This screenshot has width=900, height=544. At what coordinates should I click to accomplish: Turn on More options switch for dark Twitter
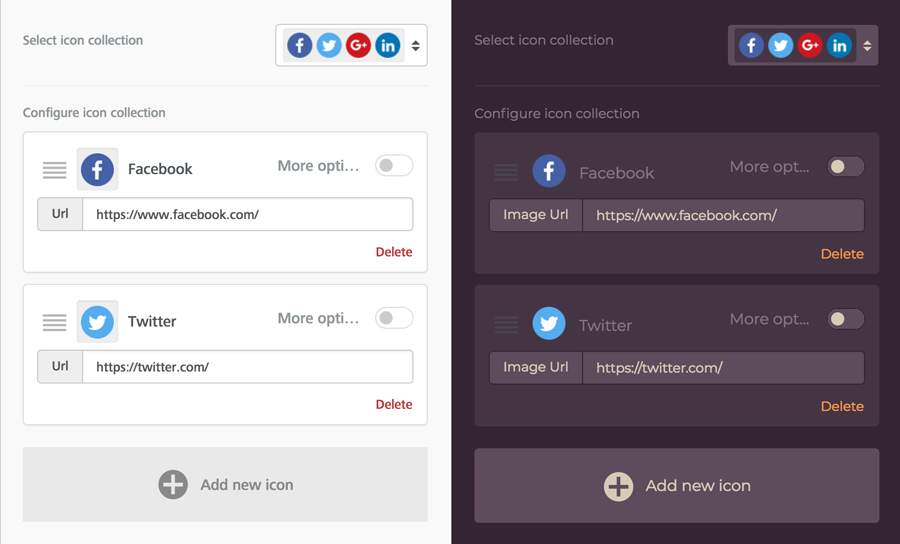tap(845, 320)
